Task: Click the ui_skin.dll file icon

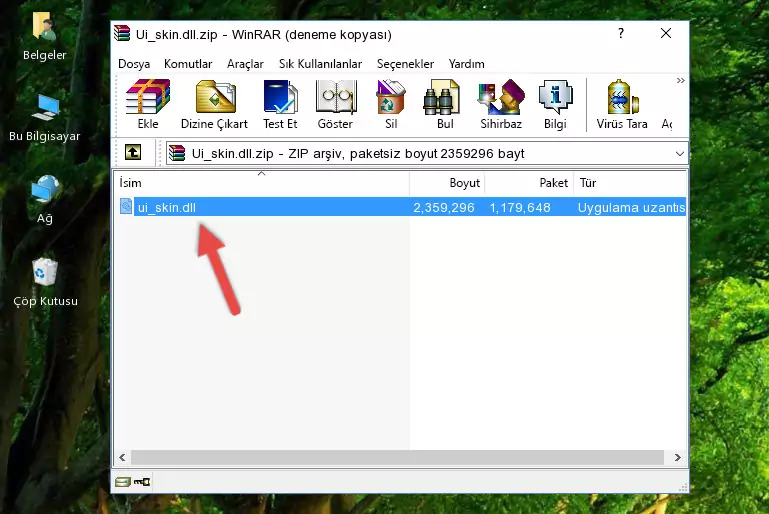Action: coord(126,206)
